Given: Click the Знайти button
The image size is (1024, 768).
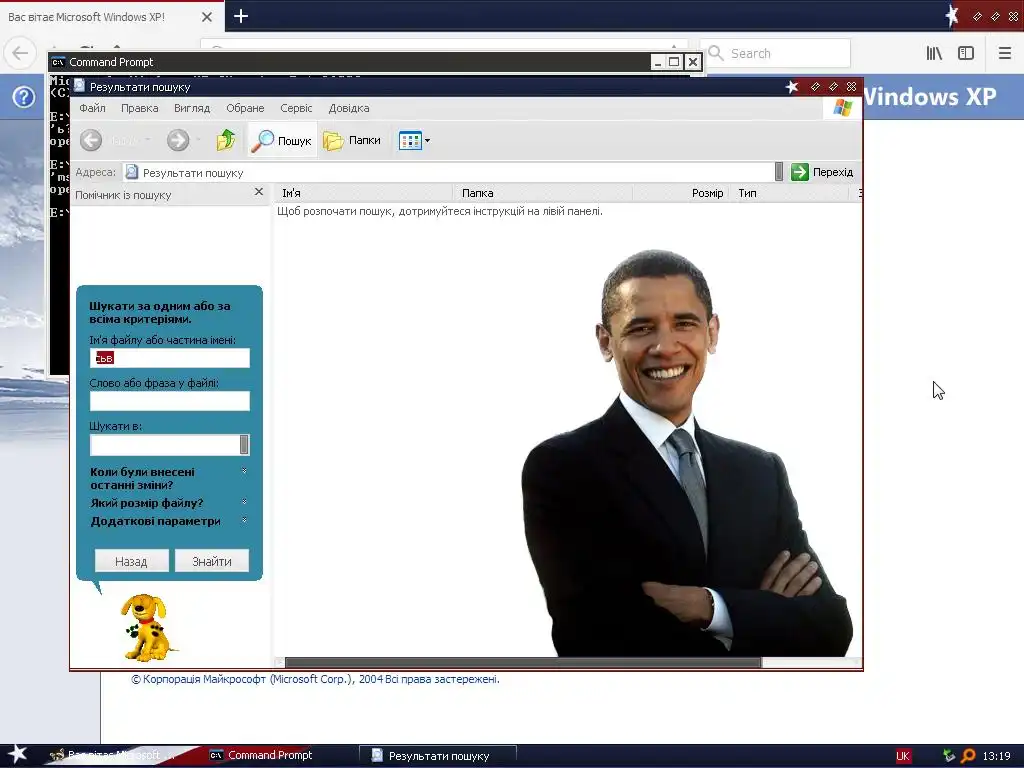Looking at the screenshot, I should pos(212,561).
